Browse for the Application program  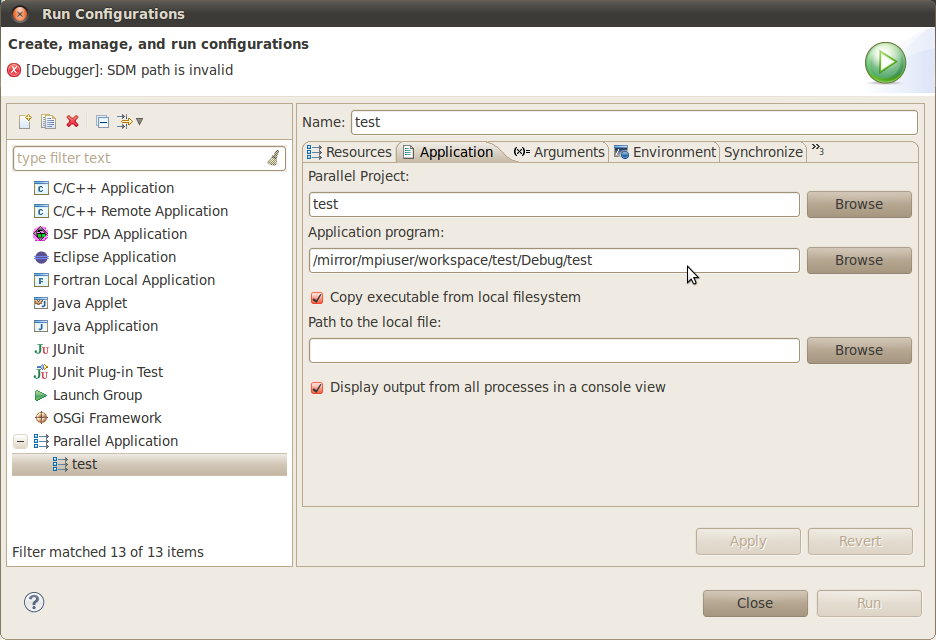coord(859,260)
